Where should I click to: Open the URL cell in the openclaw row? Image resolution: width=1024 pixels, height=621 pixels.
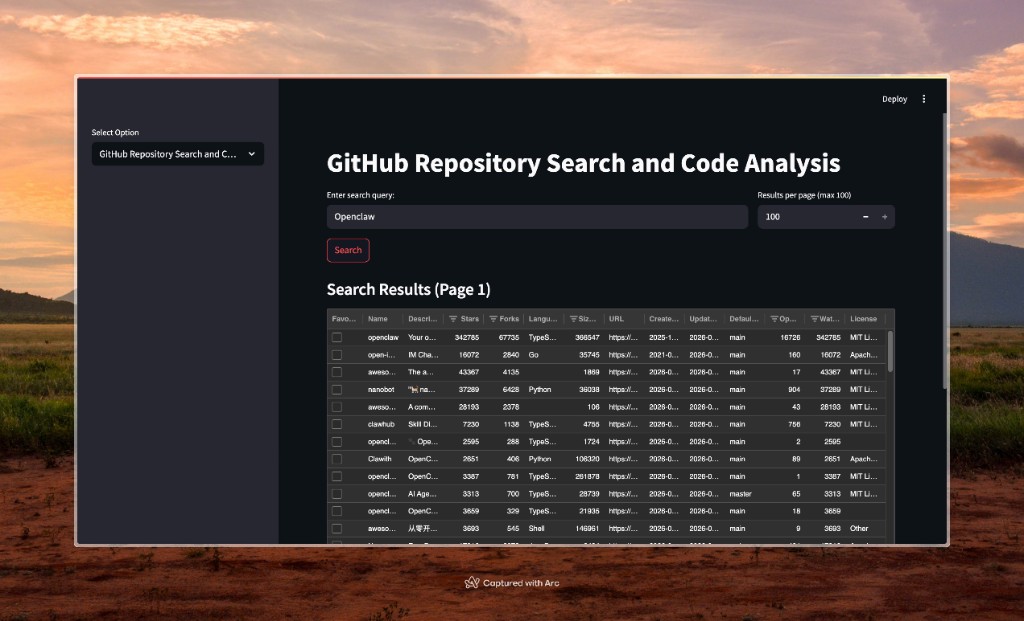click(x=624, y=338)
